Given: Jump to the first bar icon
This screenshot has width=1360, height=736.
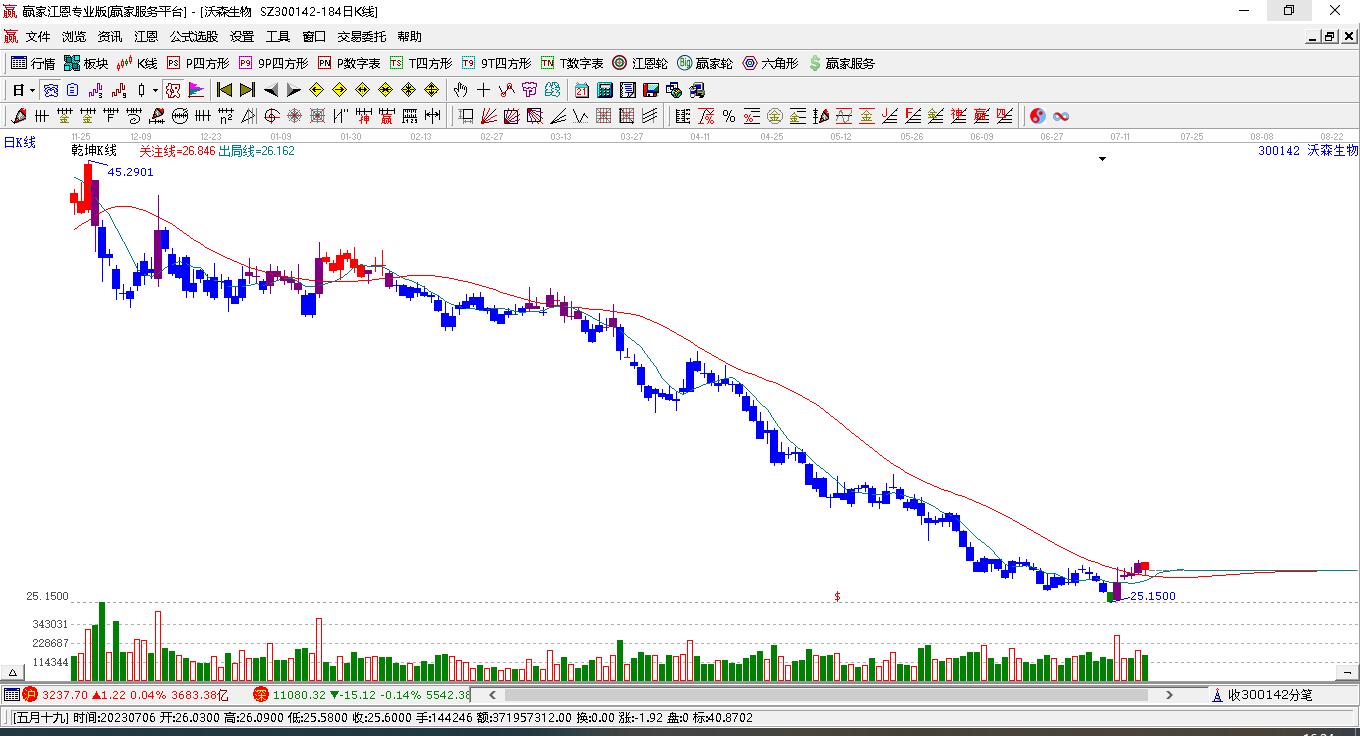Looking at the screenshot, I should point(225,90).
